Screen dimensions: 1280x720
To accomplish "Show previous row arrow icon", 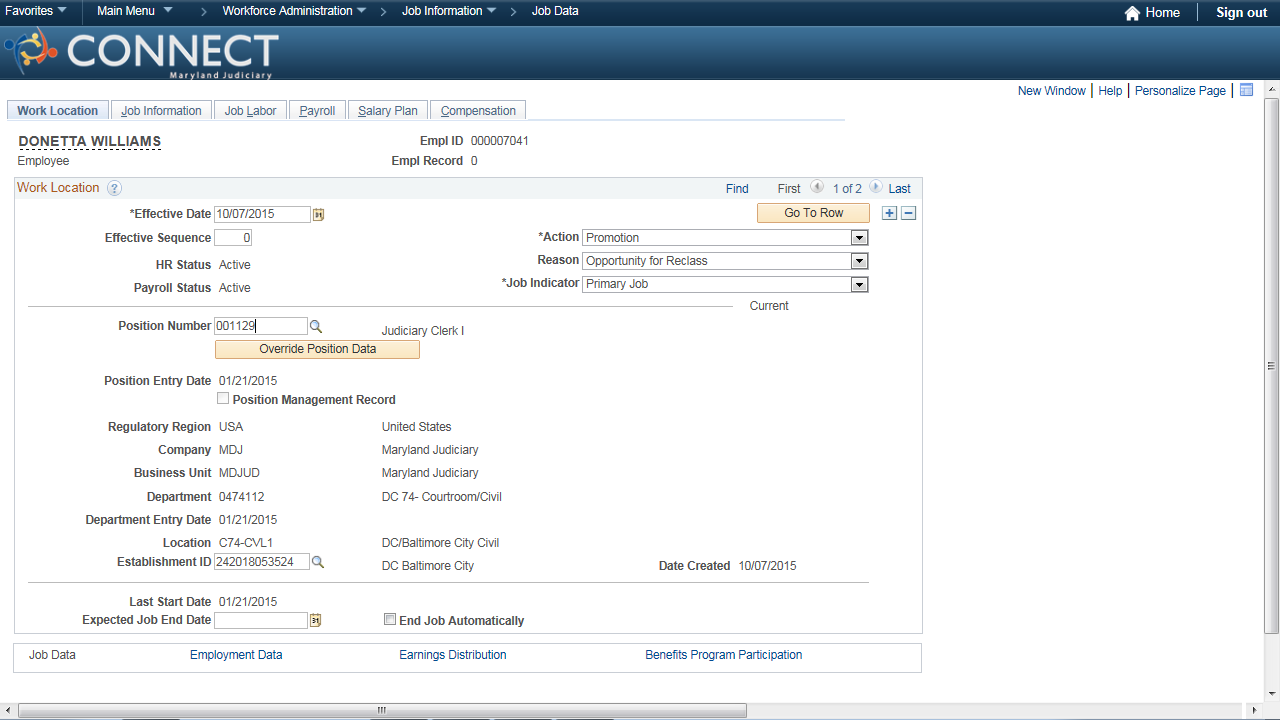I will pos(817,187).
